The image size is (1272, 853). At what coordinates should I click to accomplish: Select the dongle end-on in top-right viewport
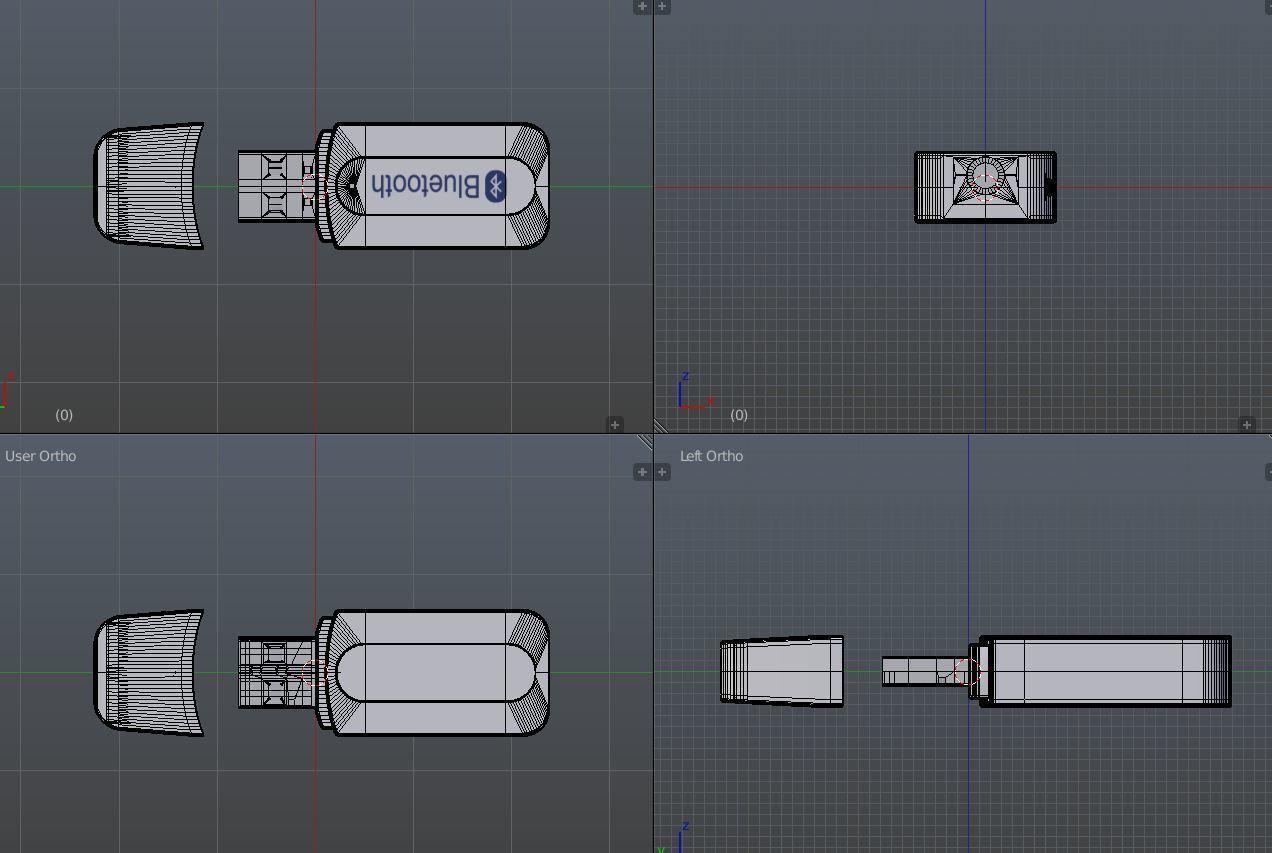tap(985, 187)
